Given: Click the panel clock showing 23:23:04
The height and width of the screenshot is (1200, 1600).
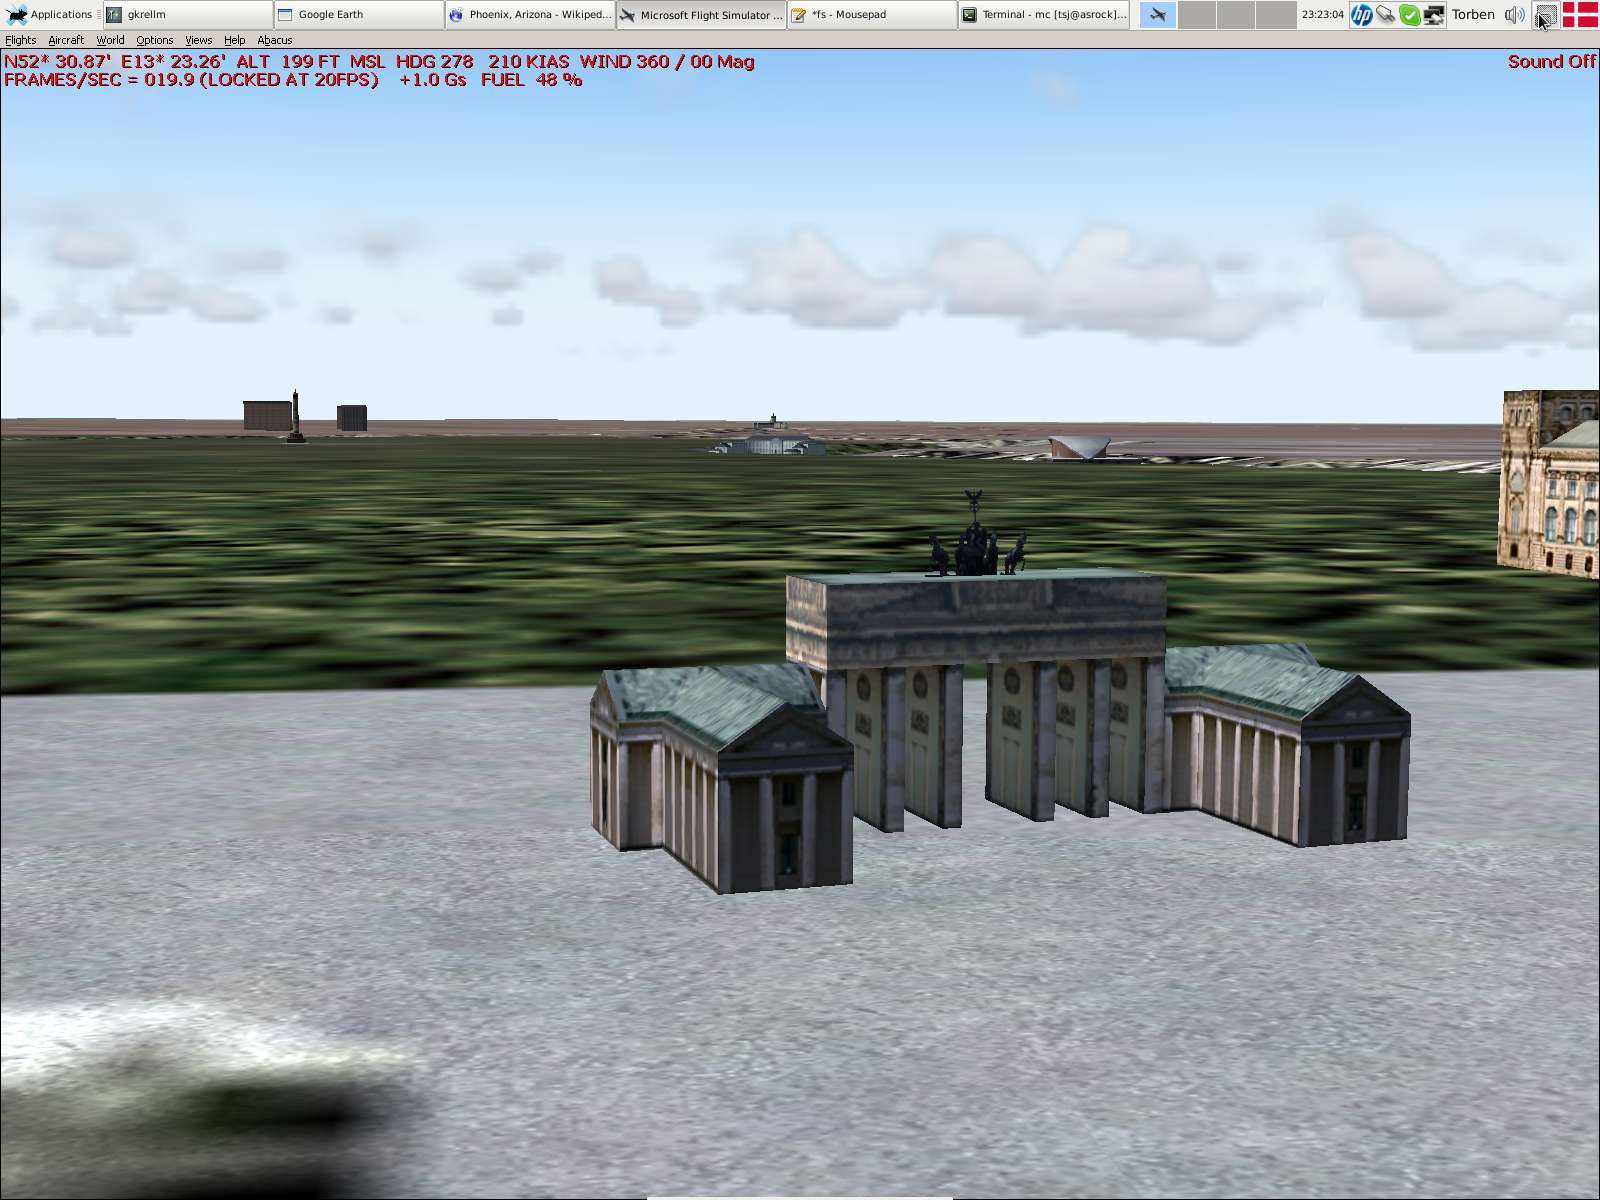Looking at the screenshot, I should (x=1322, y=15).
